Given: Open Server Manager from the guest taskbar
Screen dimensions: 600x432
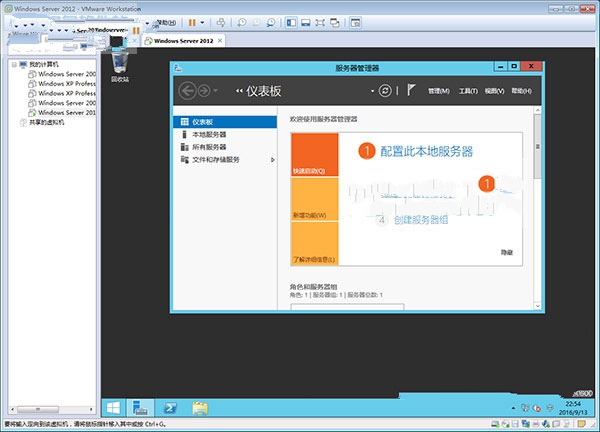Looking at the screenshot, I should tap(140, 408).
